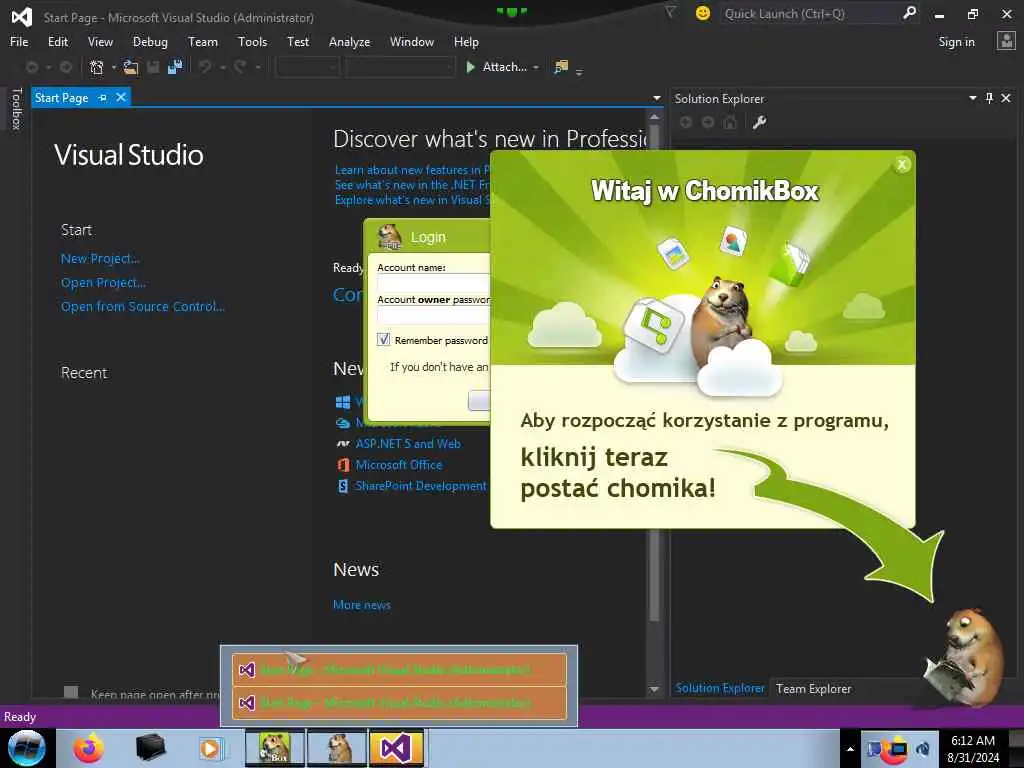The width and height of the screenshot is (1024, 768).
Task: Open the Attach button dropdown arrow
Action: pos(536,67)
